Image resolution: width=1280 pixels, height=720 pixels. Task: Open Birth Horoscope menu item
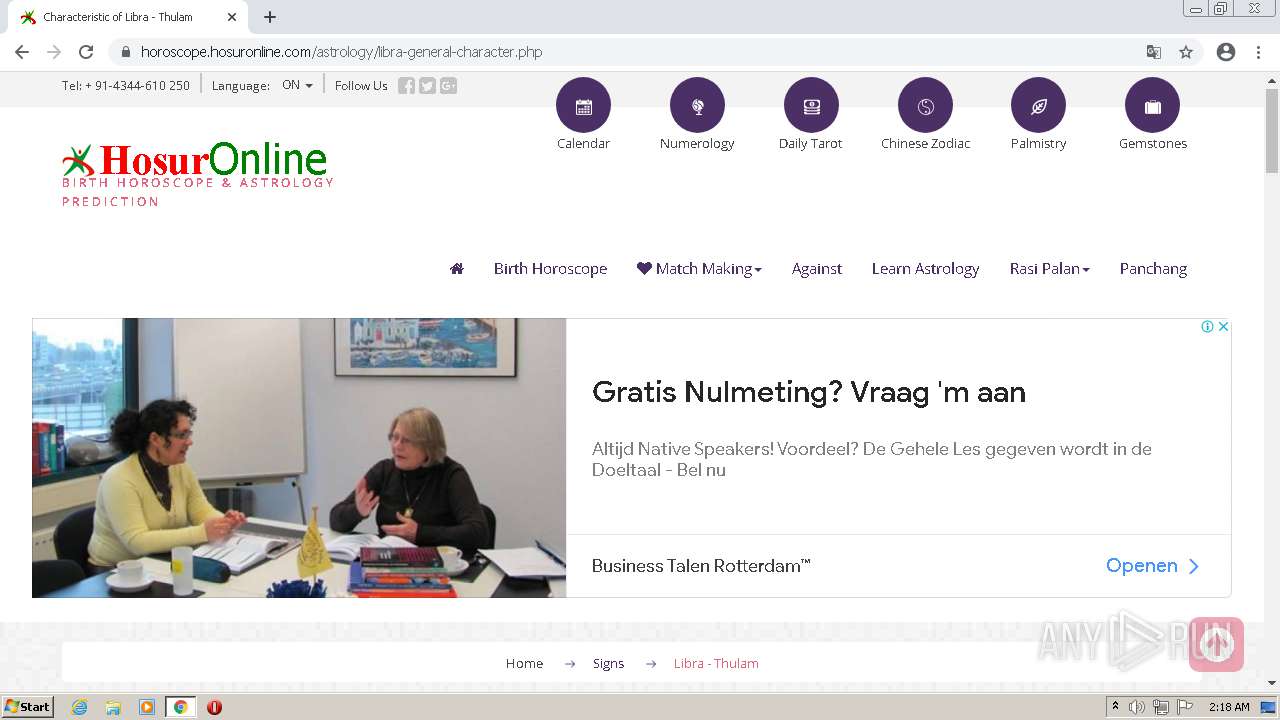550,268
